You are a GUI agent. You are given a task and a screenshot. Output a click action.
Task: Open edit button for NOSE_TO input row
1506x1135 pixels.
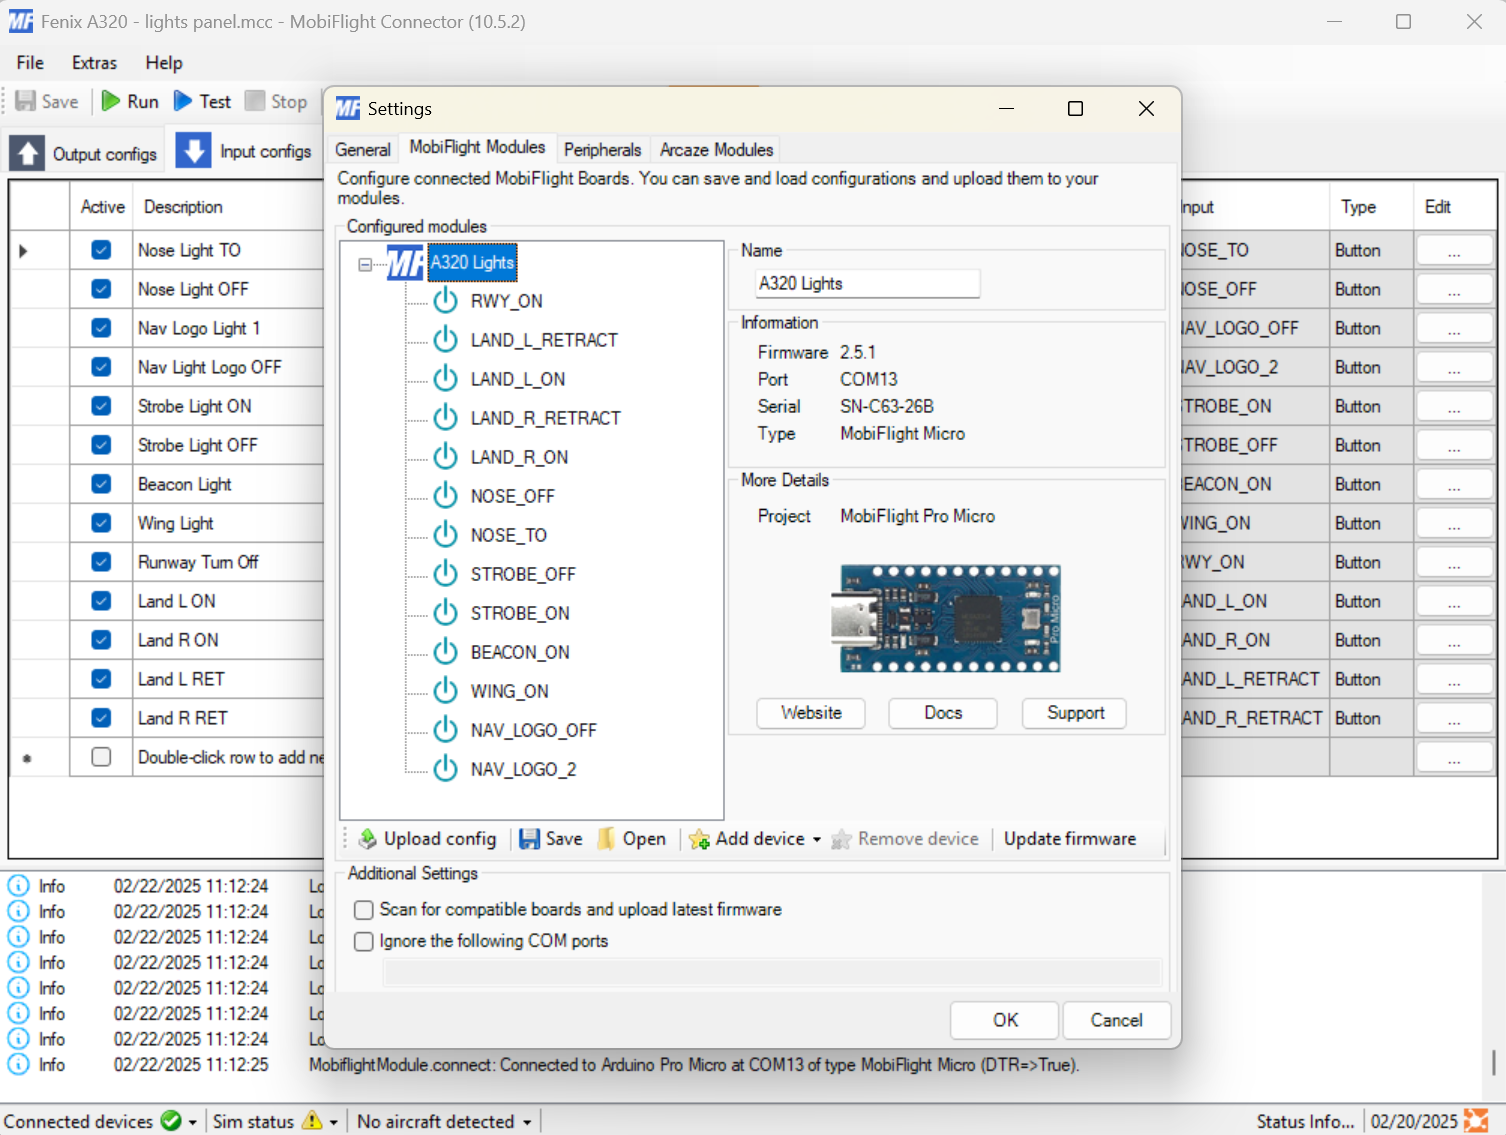click(x=1454, y=250)
